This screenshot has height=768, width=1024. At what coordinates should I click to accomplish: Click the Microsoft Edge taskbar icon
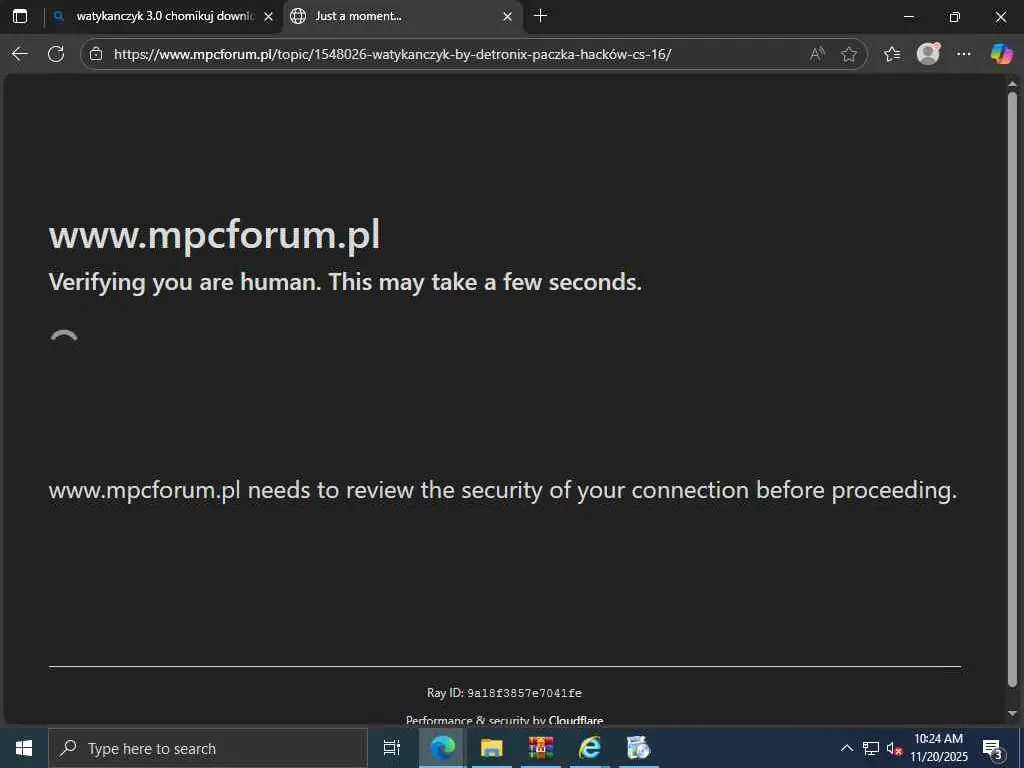(442, 748)
